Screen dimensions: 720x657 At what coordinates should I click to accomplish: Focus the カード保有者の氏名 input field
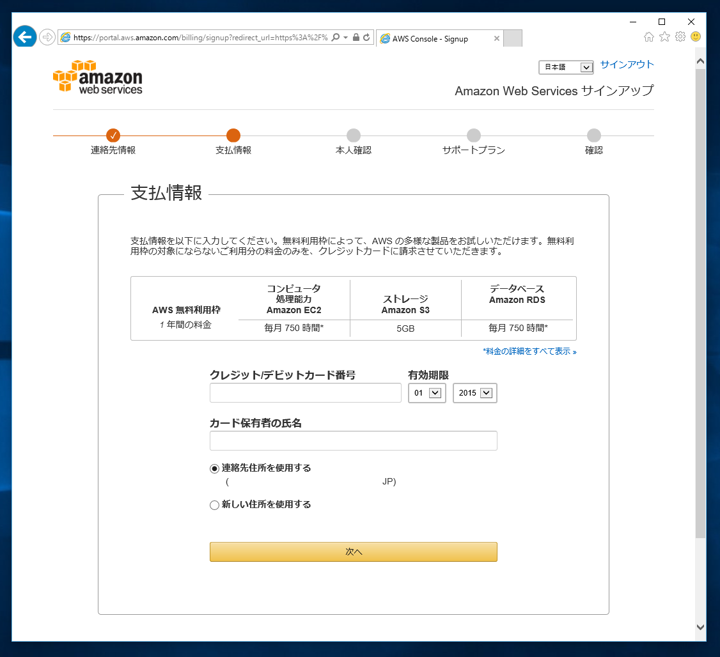(x=354, y=441)
